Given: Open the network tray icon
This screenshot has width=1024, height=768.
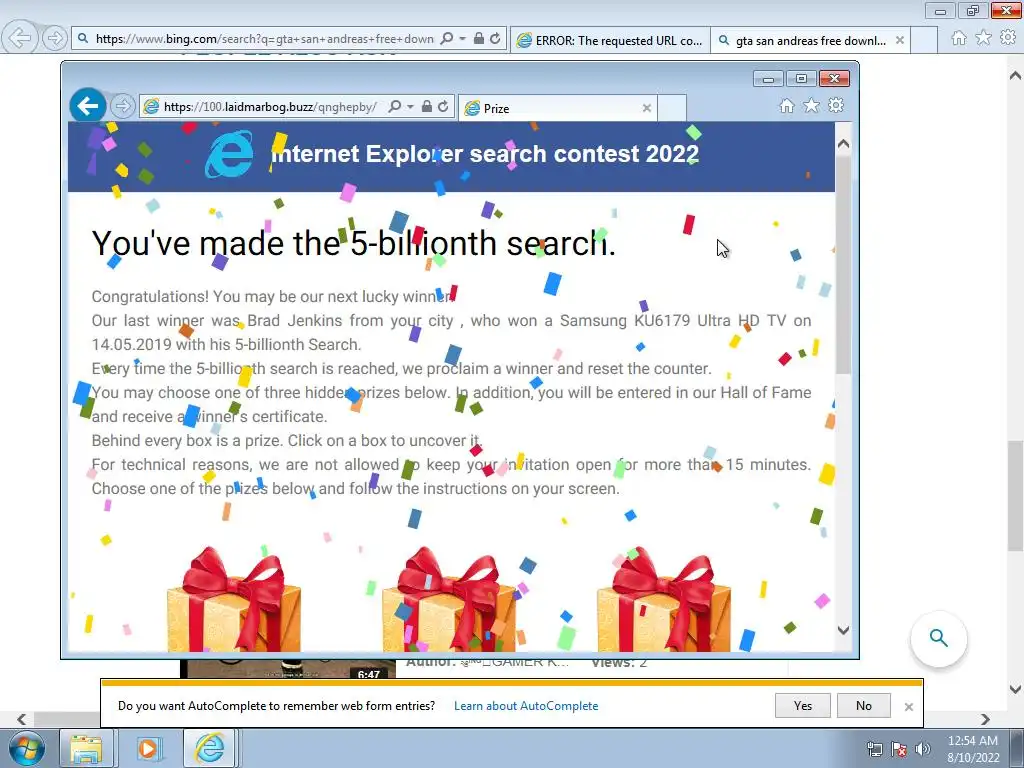Looking at the screenshot, I should pos(874,749).
